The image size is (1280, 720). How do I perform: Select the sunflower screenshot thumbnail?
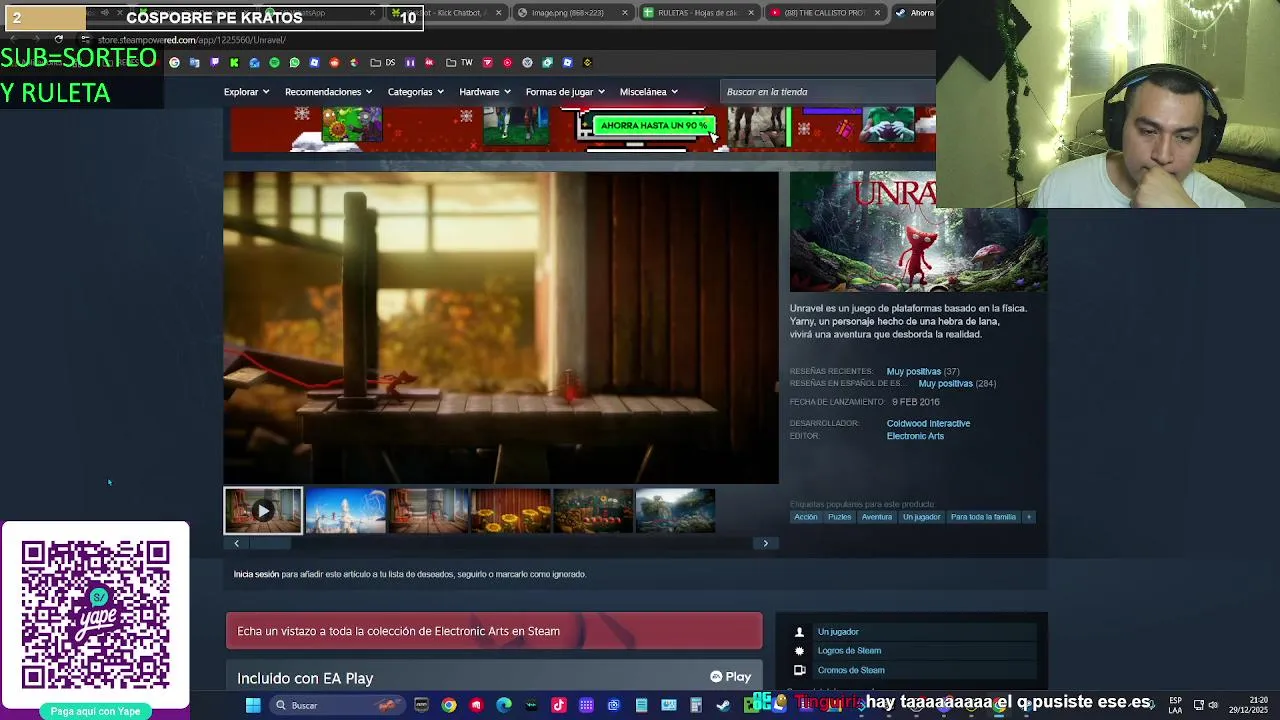pos(510,511)
